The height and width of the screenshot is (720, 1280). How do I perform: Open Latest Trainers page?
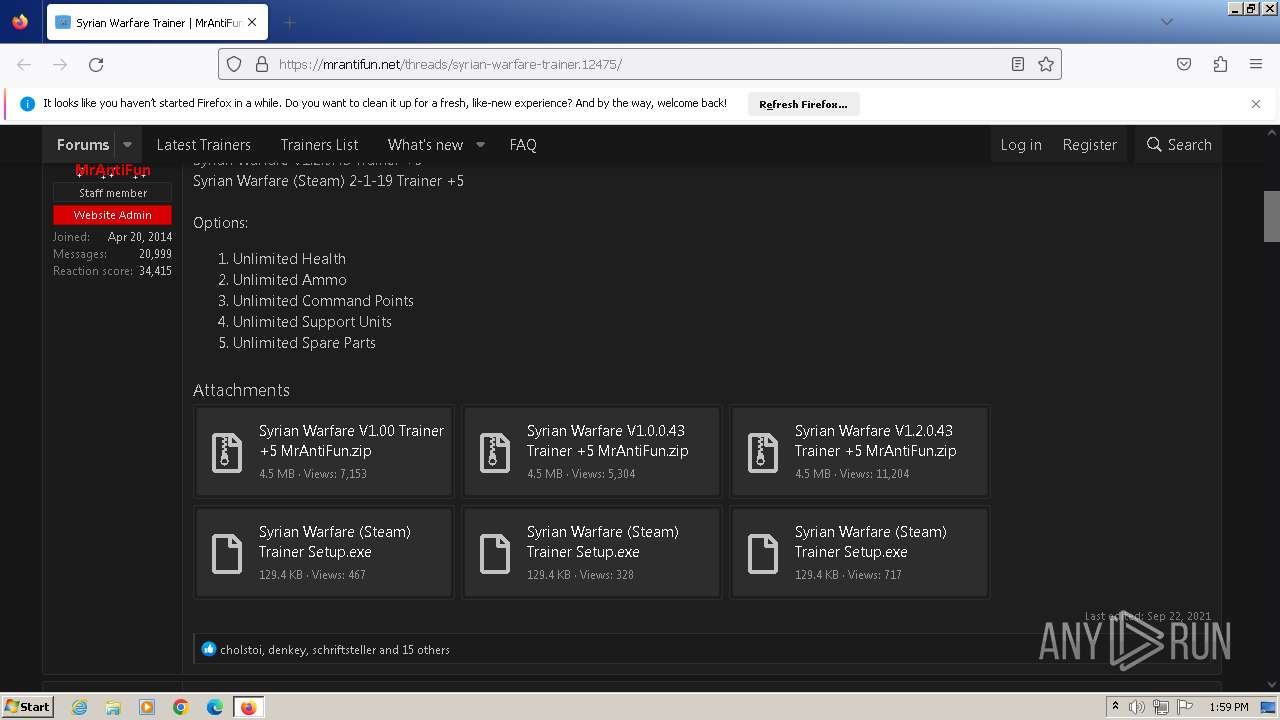click(203, 145)
